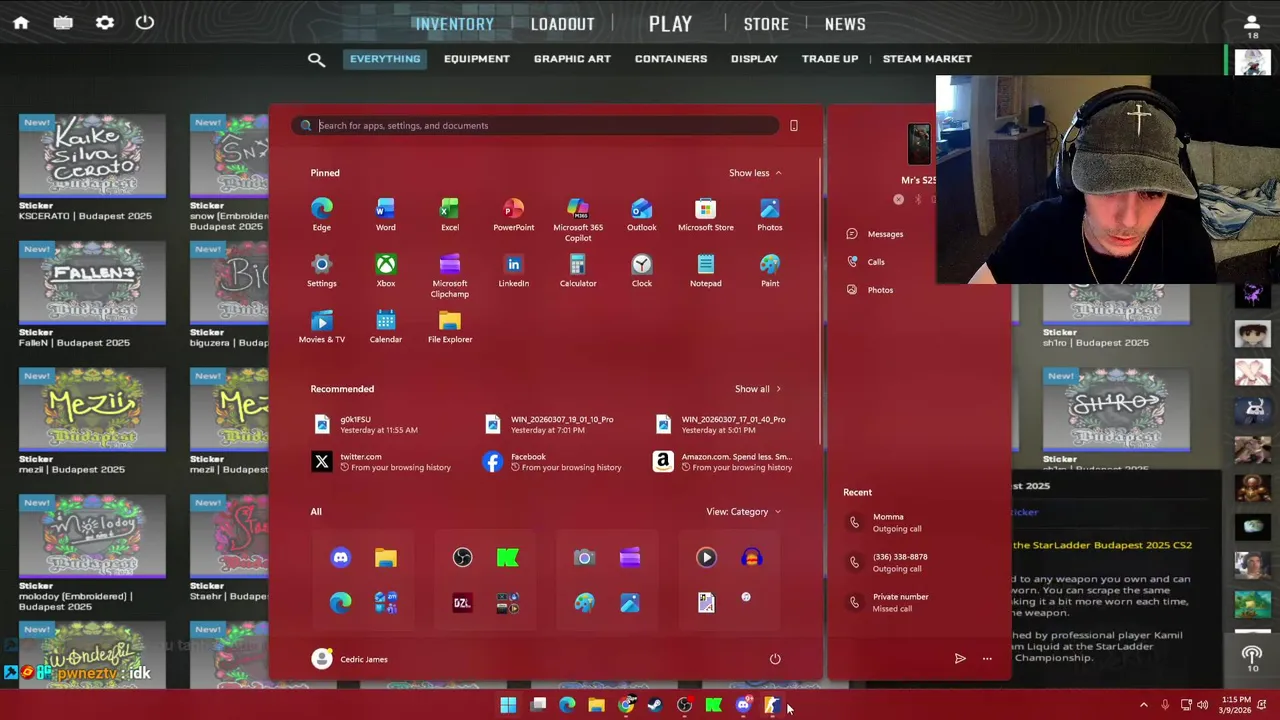Open Messages in the phone panel
The width and height of the screenshot is (1280, 720).
click(875, 234)
